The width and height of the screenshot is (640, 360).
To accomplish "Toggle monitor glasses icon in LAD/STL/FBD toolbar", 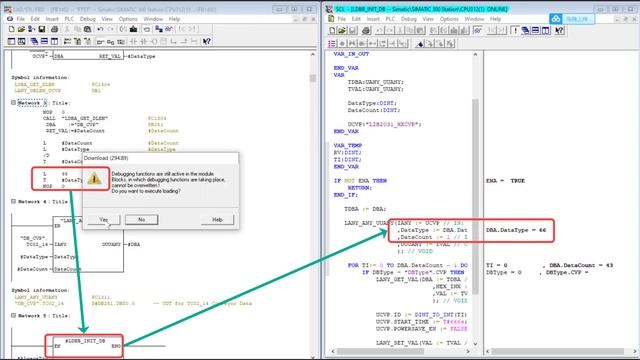I will click(169, 29).
